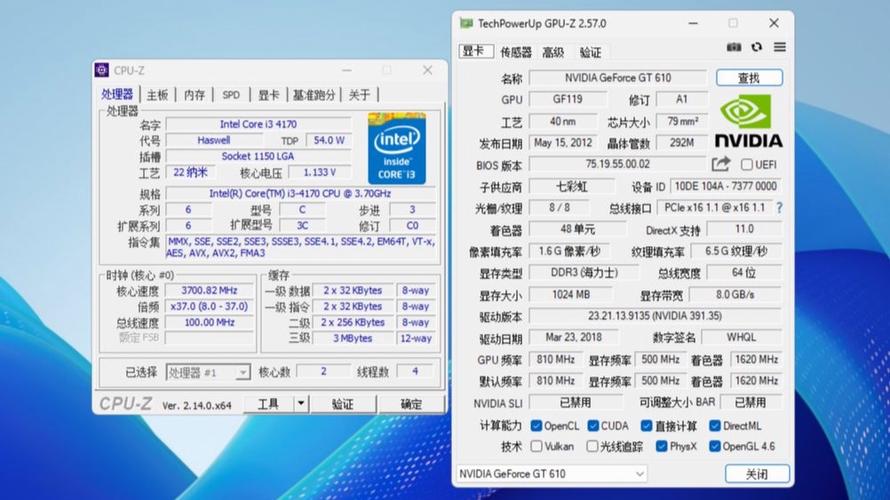890x500 pixels.
Task: Click the L3 cache value 3 MBytes
Action: tap(352, 338)
